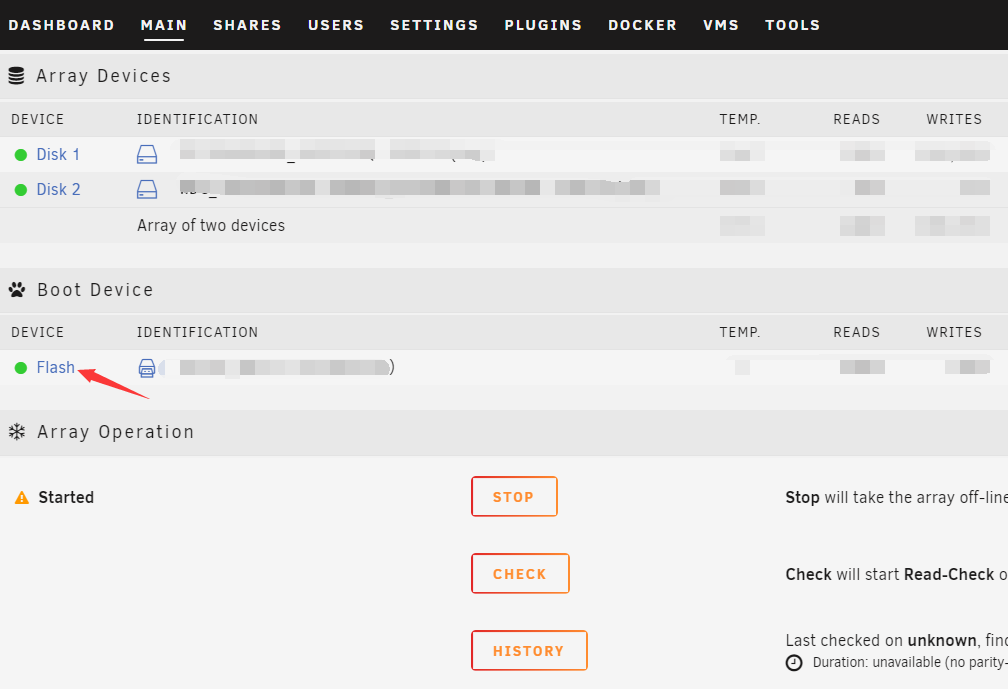1008x689 pixels.
Task: Open the Disk 1 link
Action: pos(58,154)
